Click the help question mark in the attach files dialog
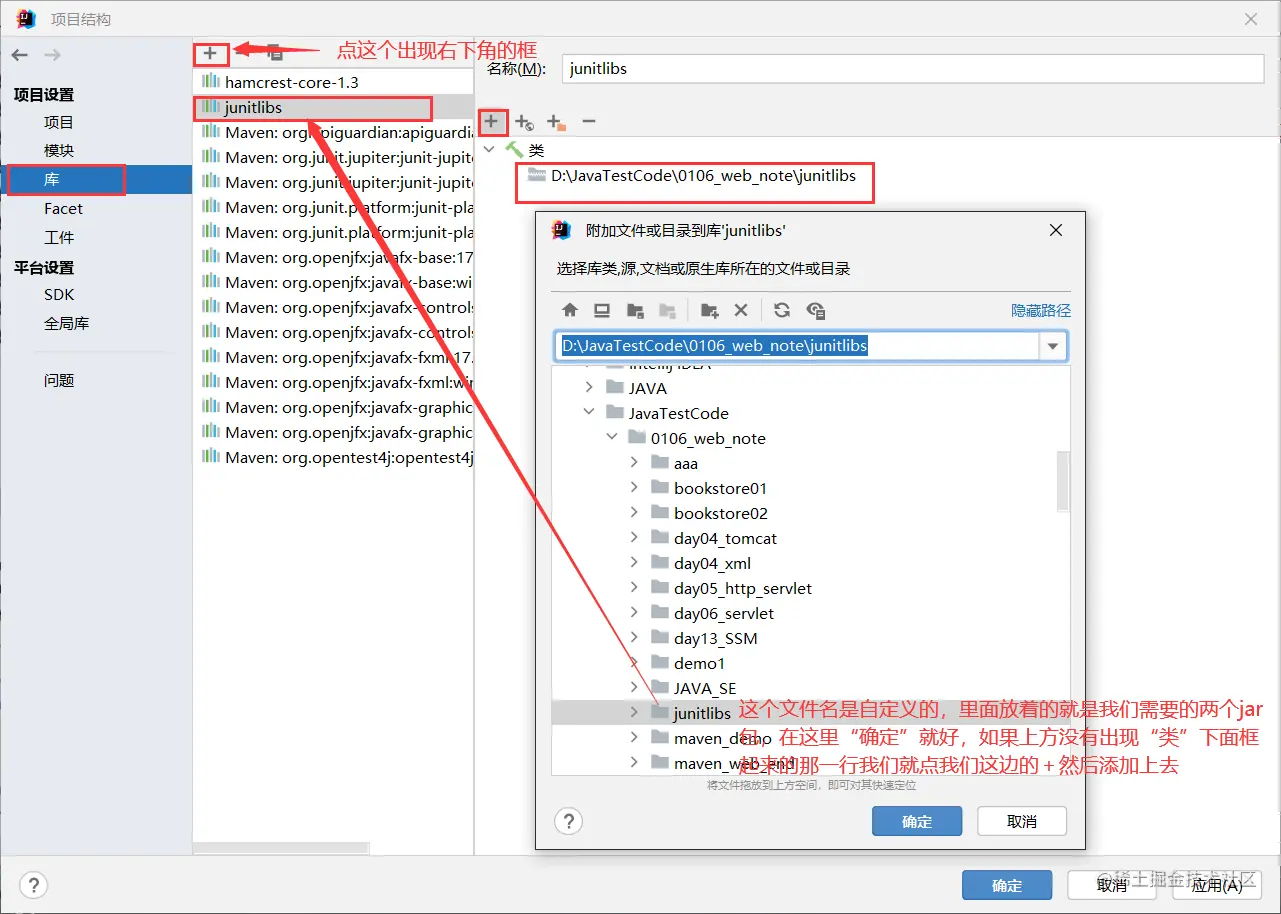1281x914 pixels. [x=568, y=821]
